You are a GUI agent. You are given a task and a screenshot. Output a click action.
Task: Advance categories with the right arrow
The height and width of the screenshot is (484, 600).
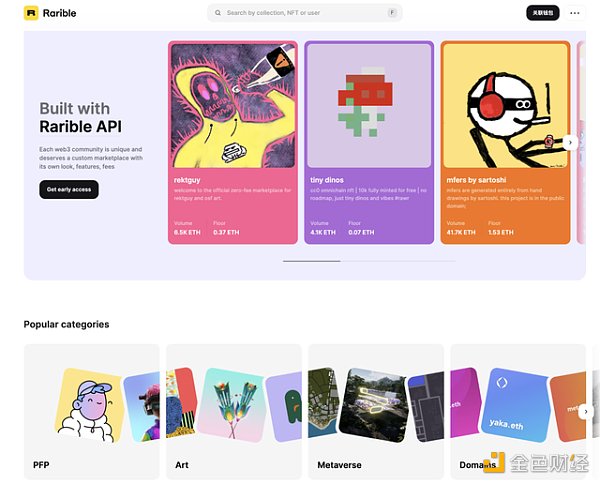point(586,412)
